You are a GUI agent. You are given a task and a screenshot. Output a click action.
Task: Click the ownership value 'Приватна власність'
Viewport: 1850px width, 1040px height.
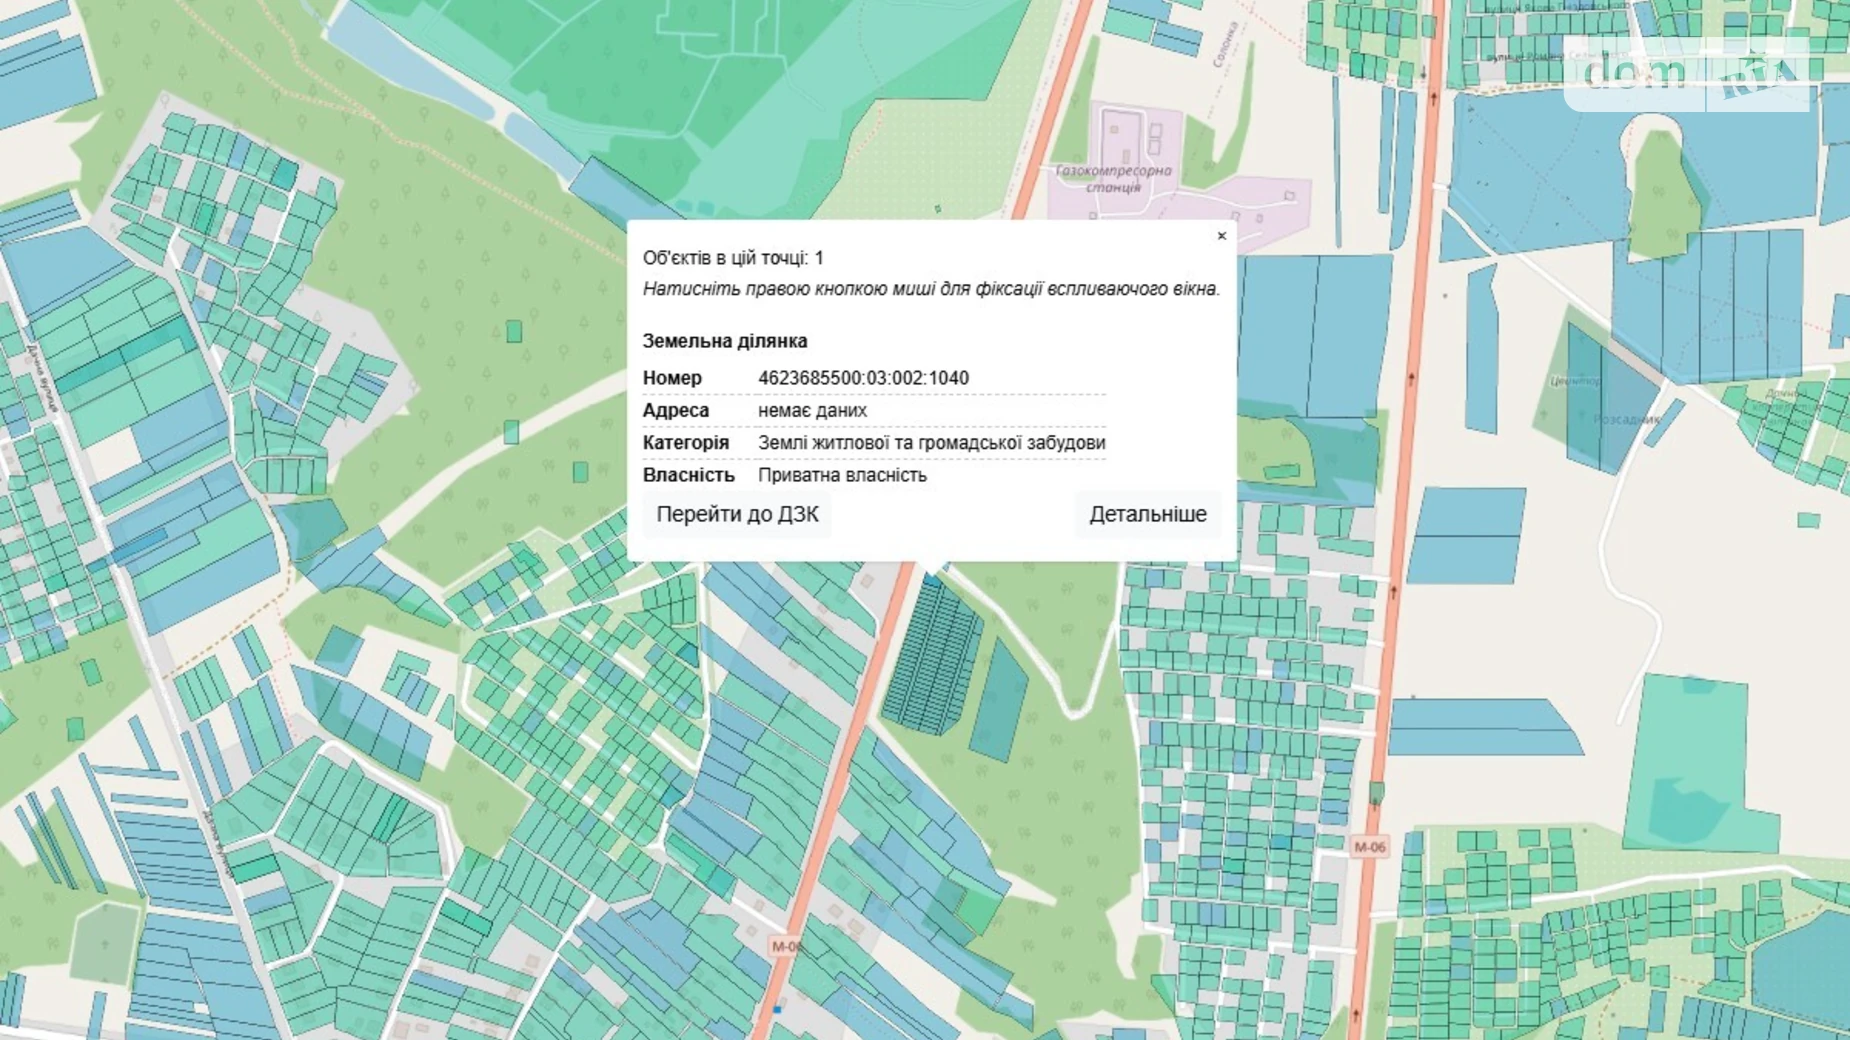[842, 475]
